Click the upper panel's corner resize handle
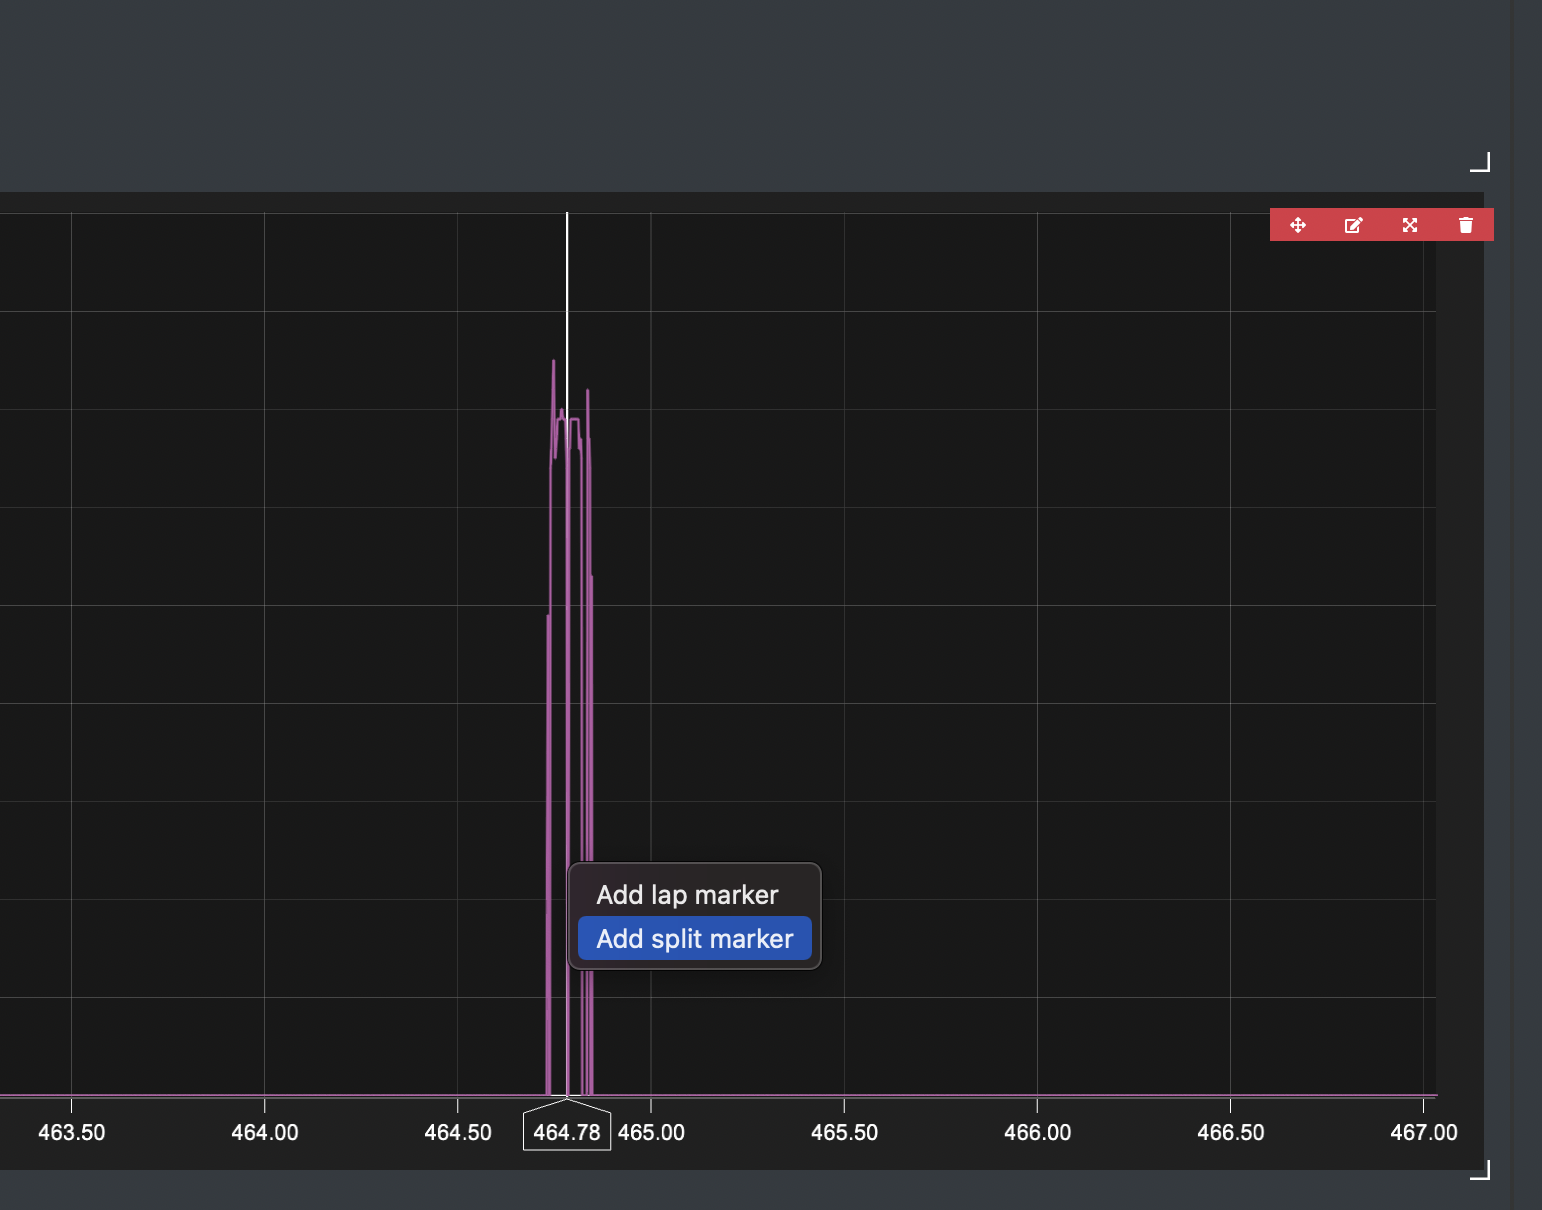This screenshot has width=1542, height=1210. [x=1481, y=162]
